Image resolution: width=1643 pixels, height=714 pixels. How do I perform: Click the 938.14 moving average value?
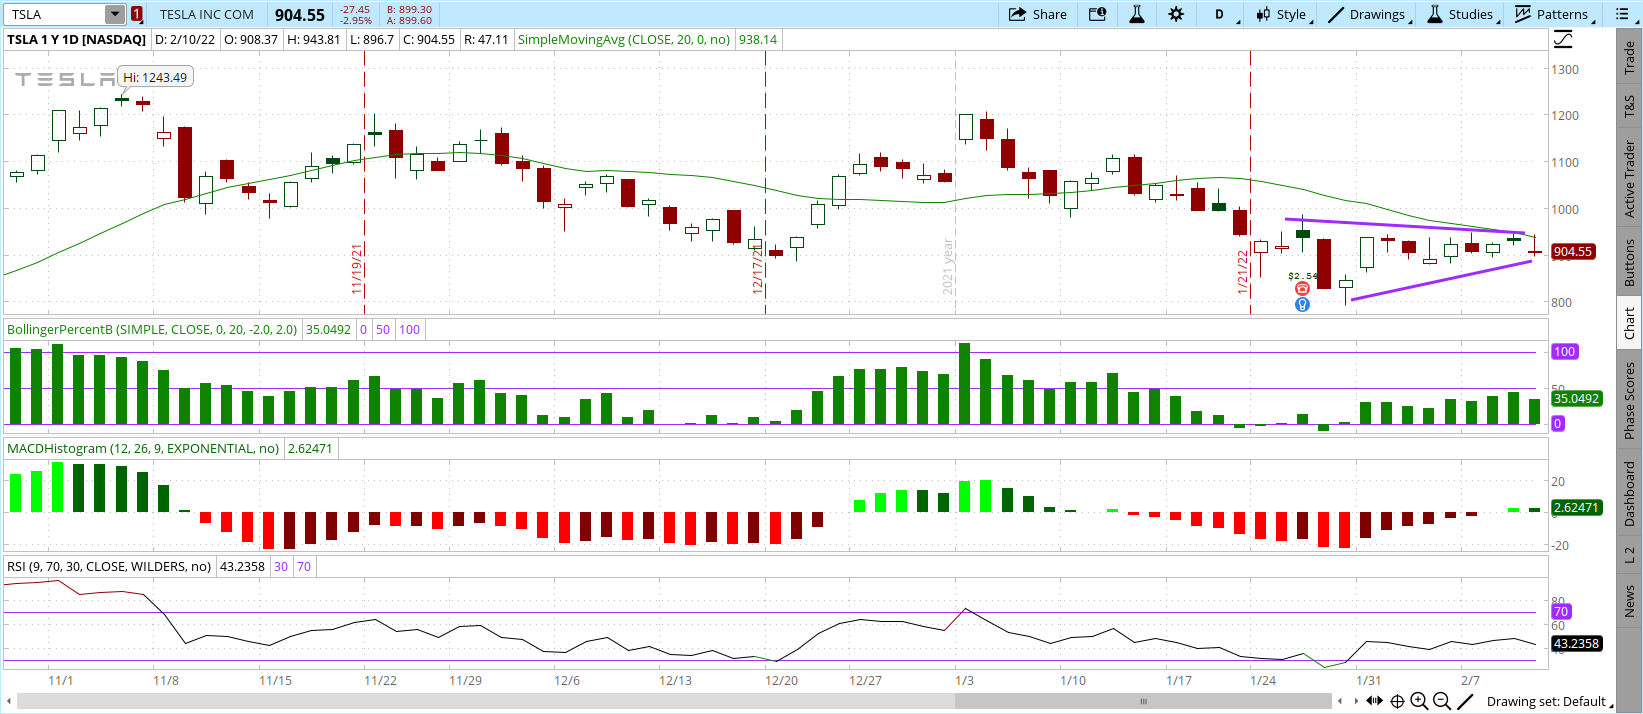point(758,40)
